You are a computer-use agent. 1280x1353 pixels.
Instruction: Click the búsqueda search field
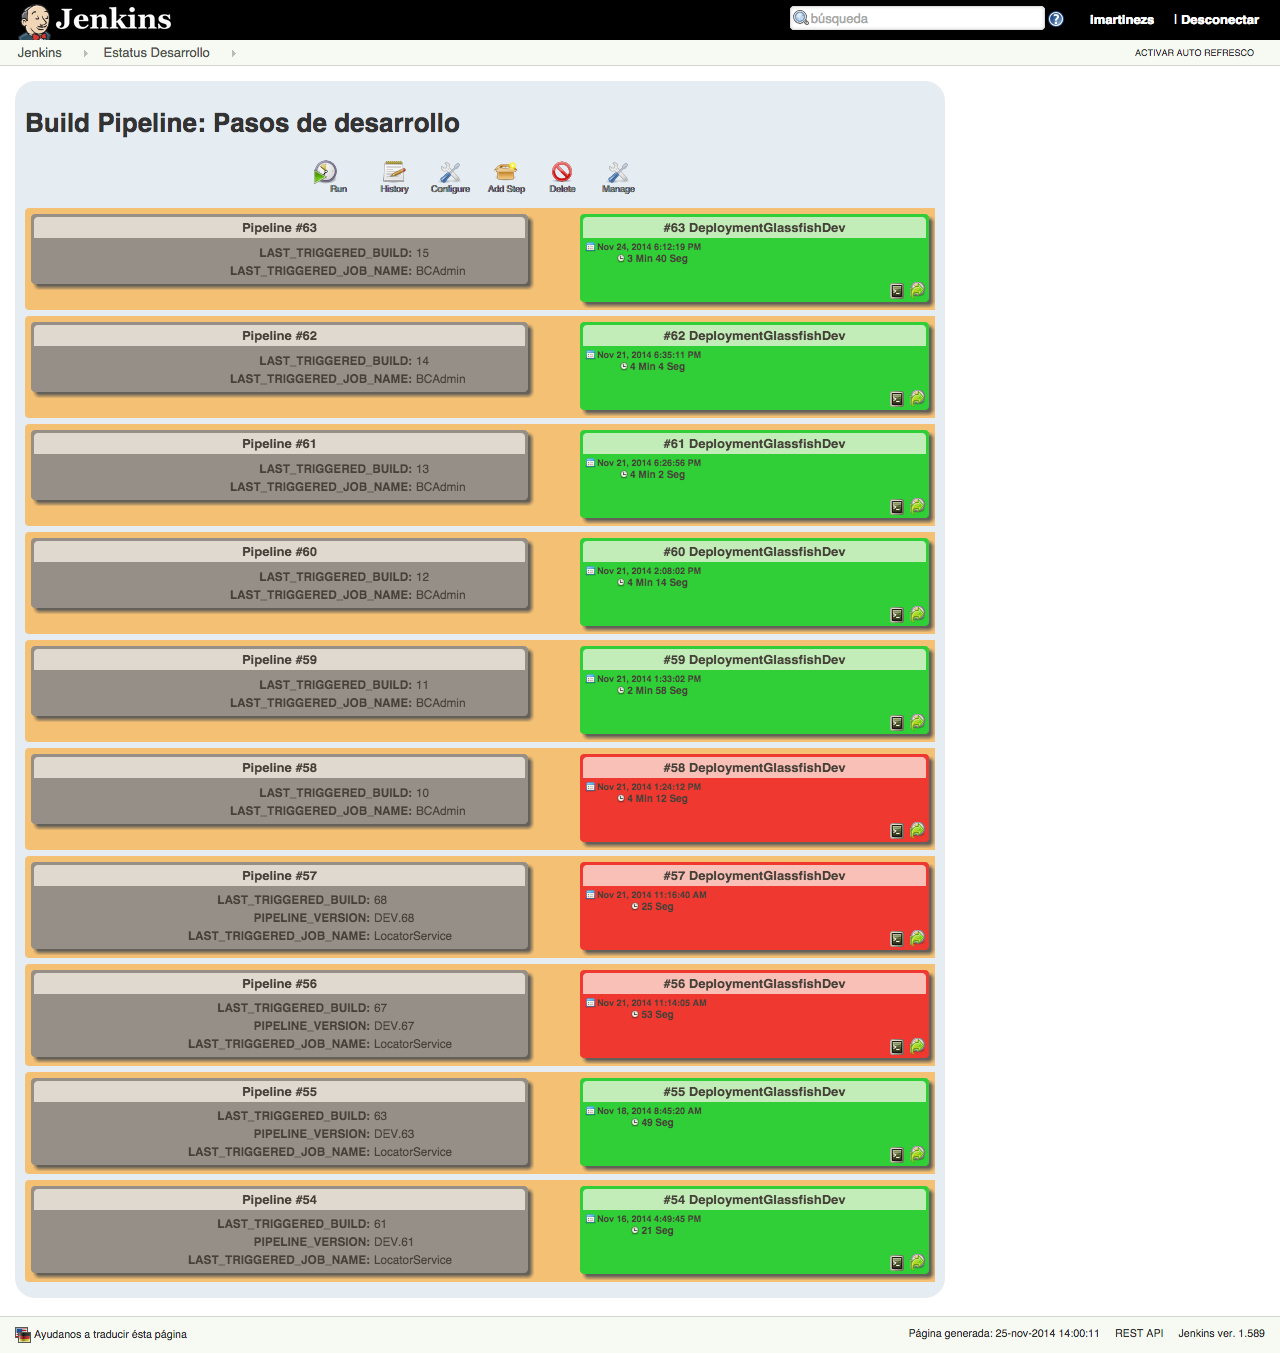[917, 18]
